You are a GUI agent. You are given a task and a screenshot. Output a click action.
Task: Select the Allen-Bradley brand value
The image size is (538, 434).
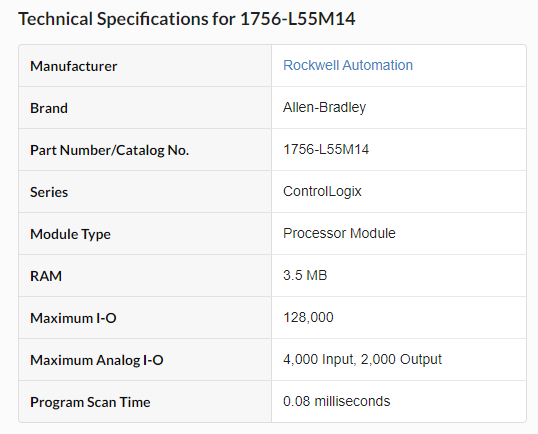324,107
